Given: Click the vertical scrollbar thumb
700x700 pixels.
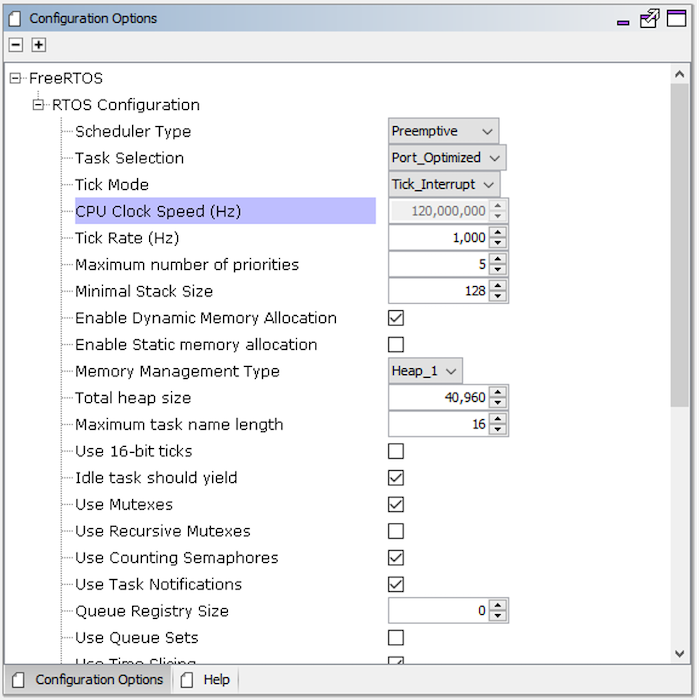Looking at the screenshot, I should 679,245.
